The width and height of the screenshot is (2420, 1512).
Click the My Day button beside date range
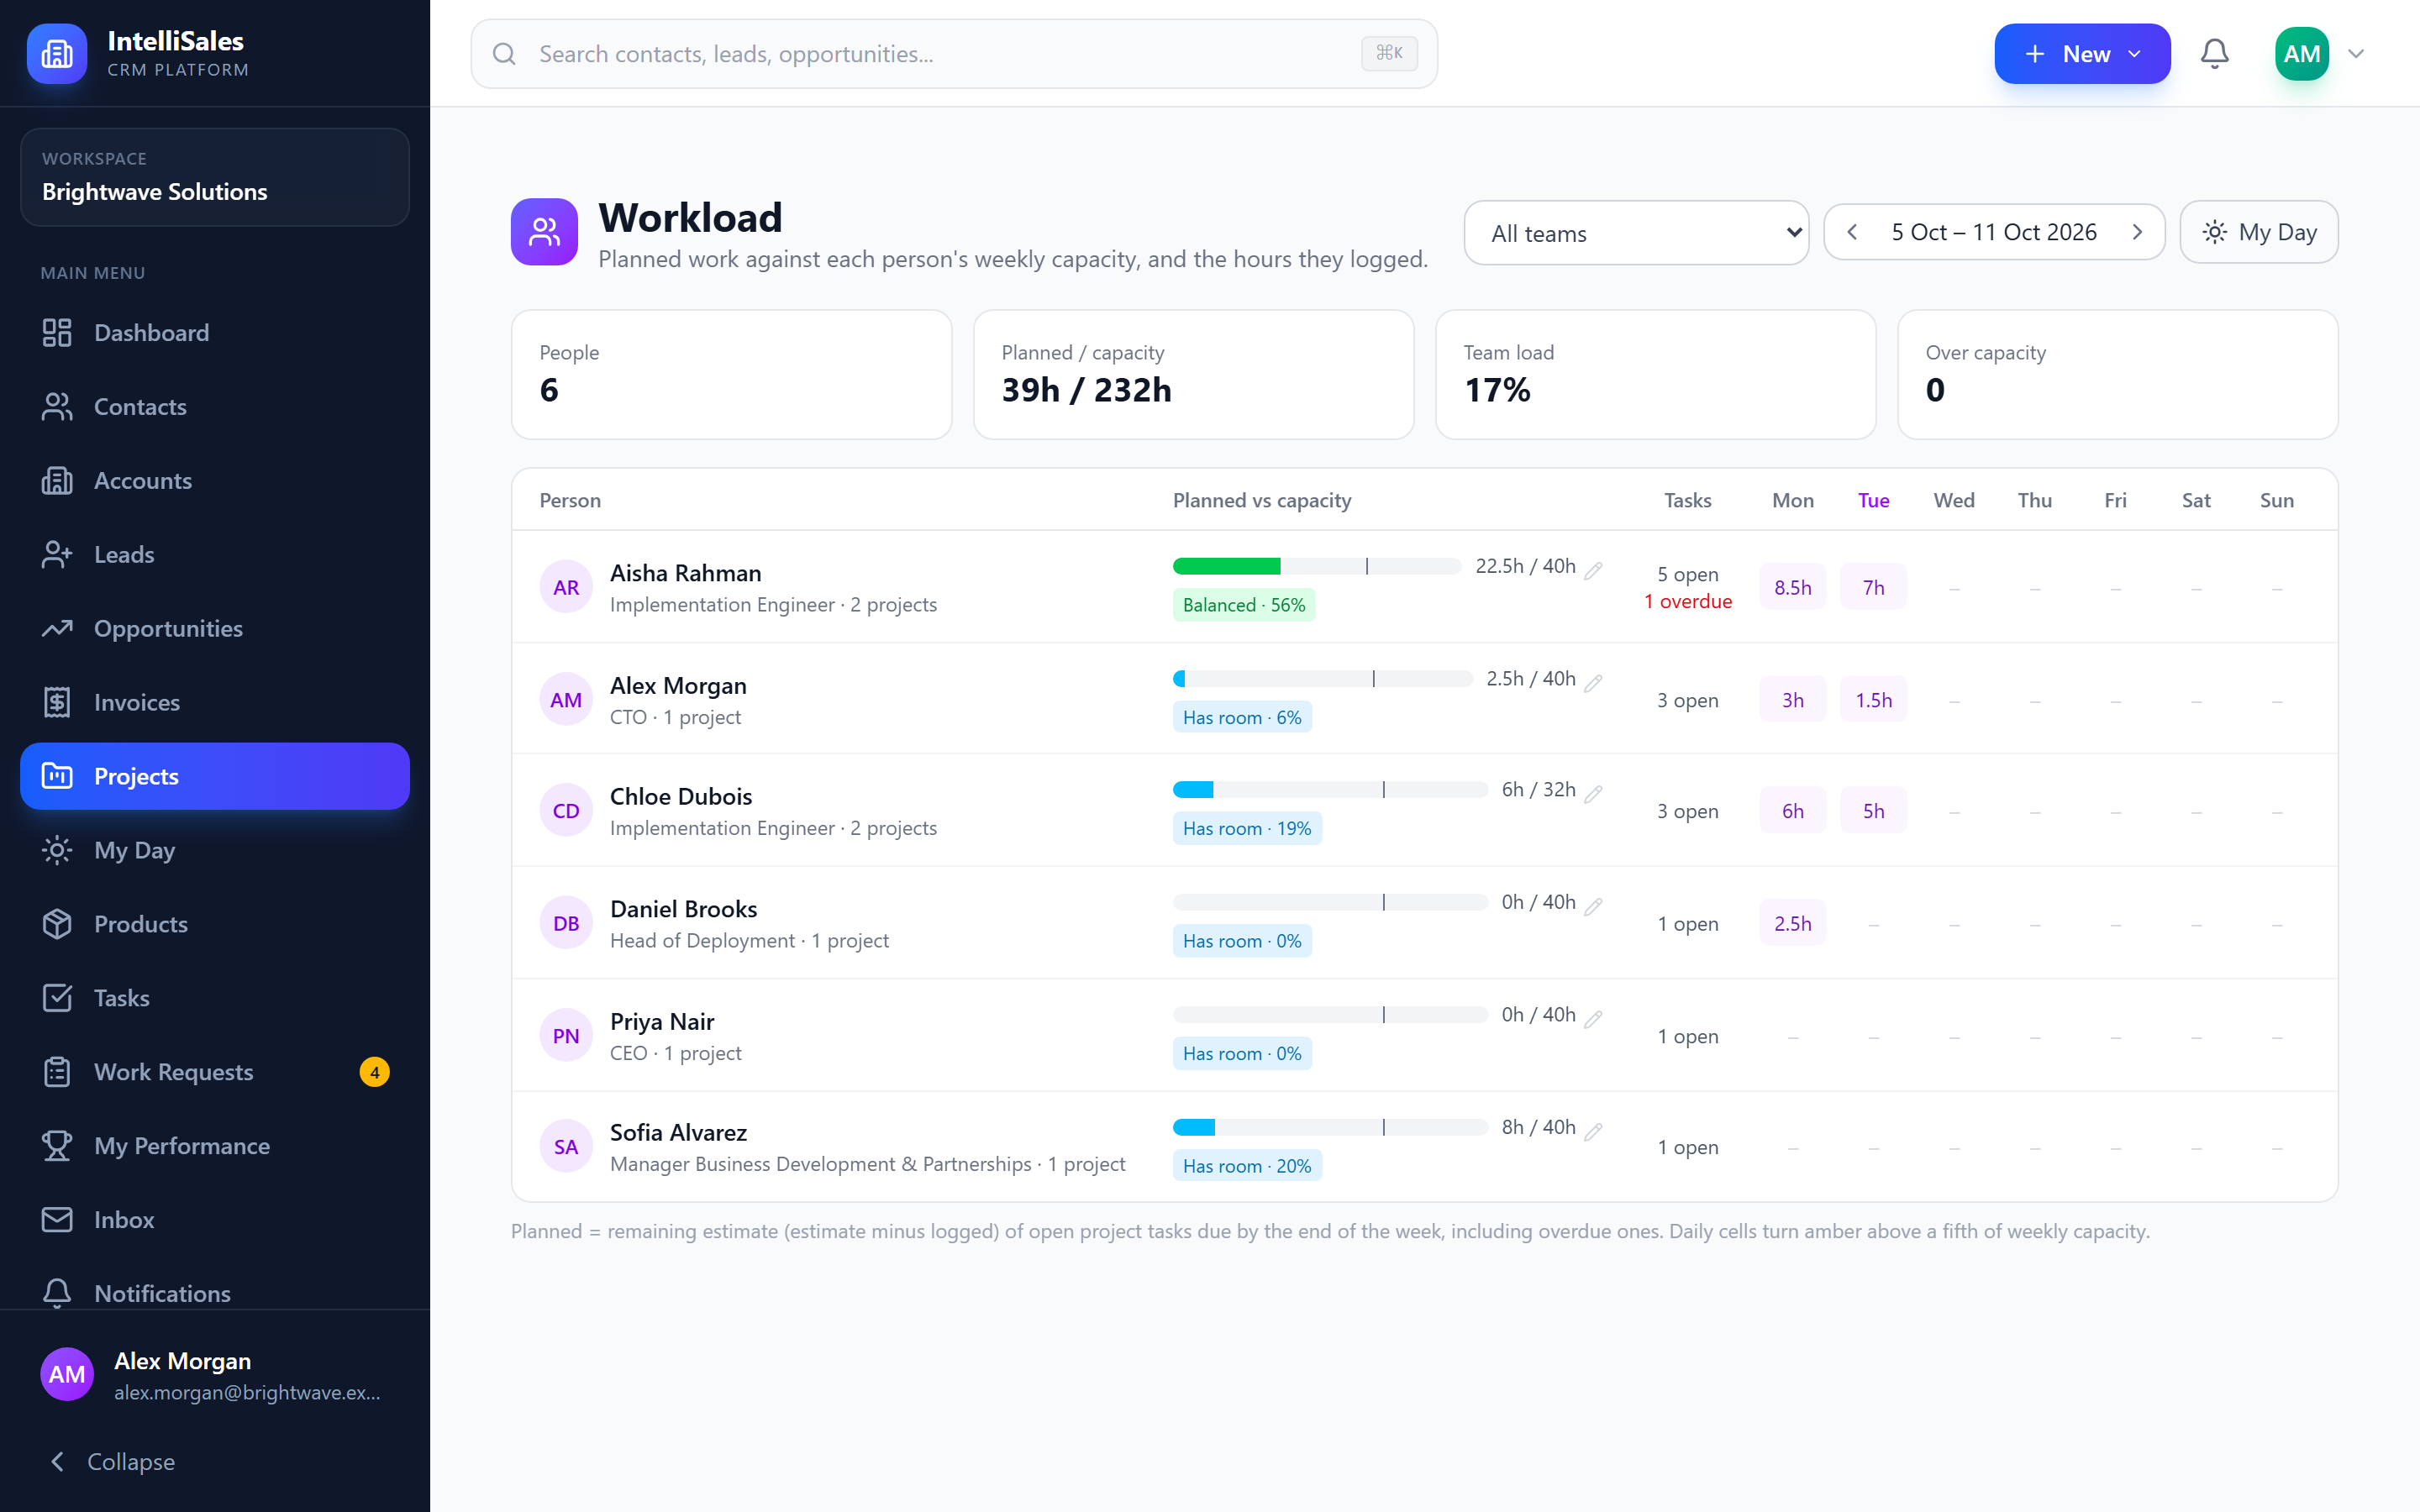tap(2259, 232)
